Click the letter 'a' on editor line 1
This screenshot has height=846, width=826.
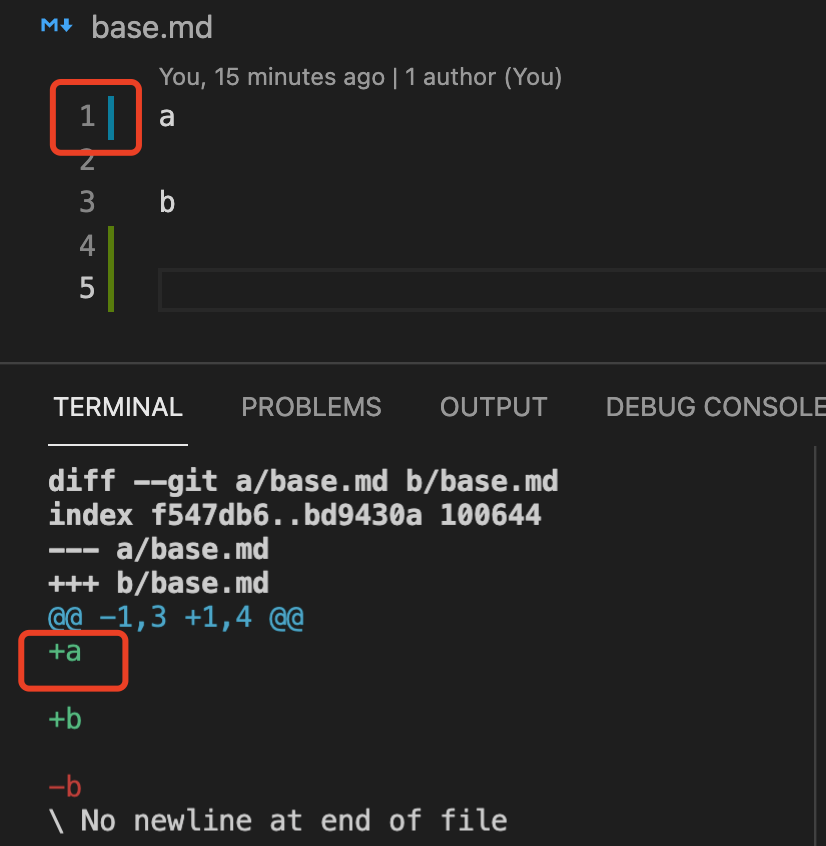click(167, 117)
